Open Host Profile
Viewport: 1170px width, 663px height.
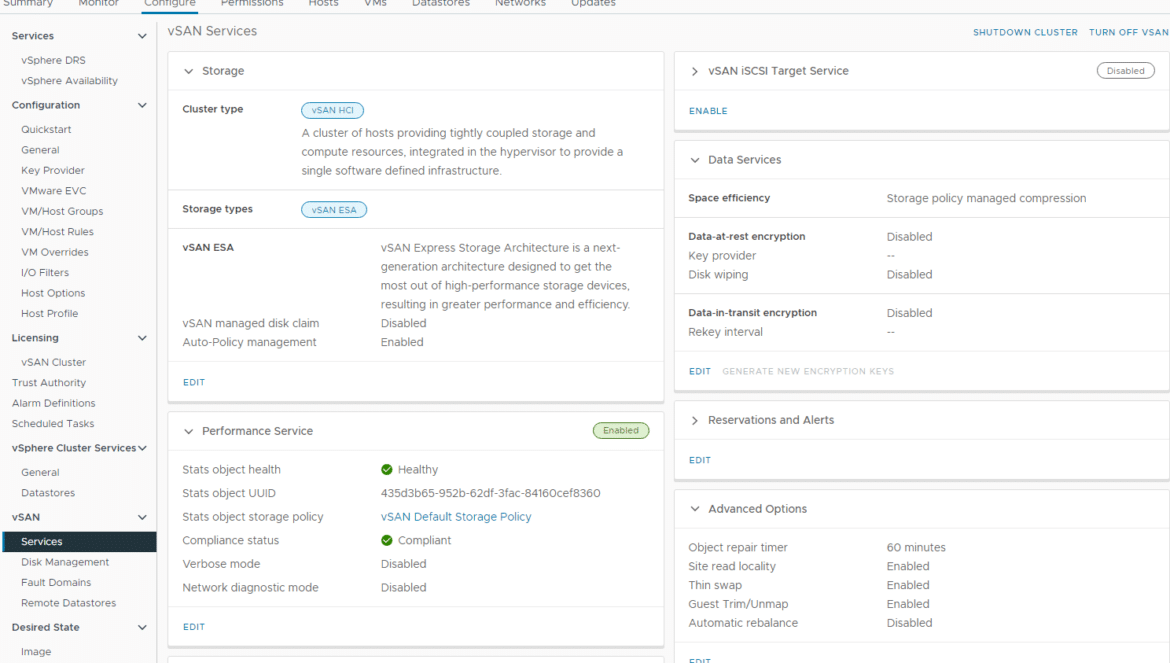point(49,314)
